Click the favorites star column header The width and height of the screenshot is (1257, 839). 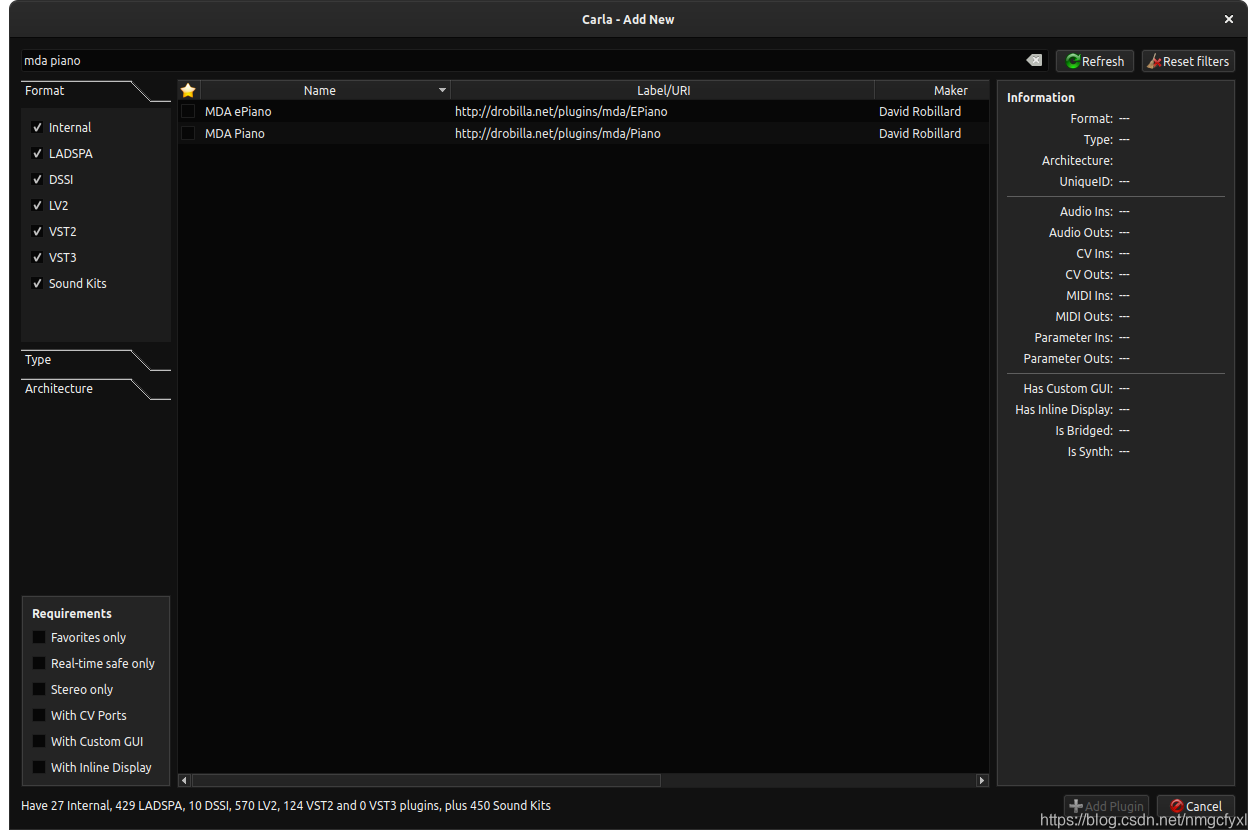pos(188,90)
